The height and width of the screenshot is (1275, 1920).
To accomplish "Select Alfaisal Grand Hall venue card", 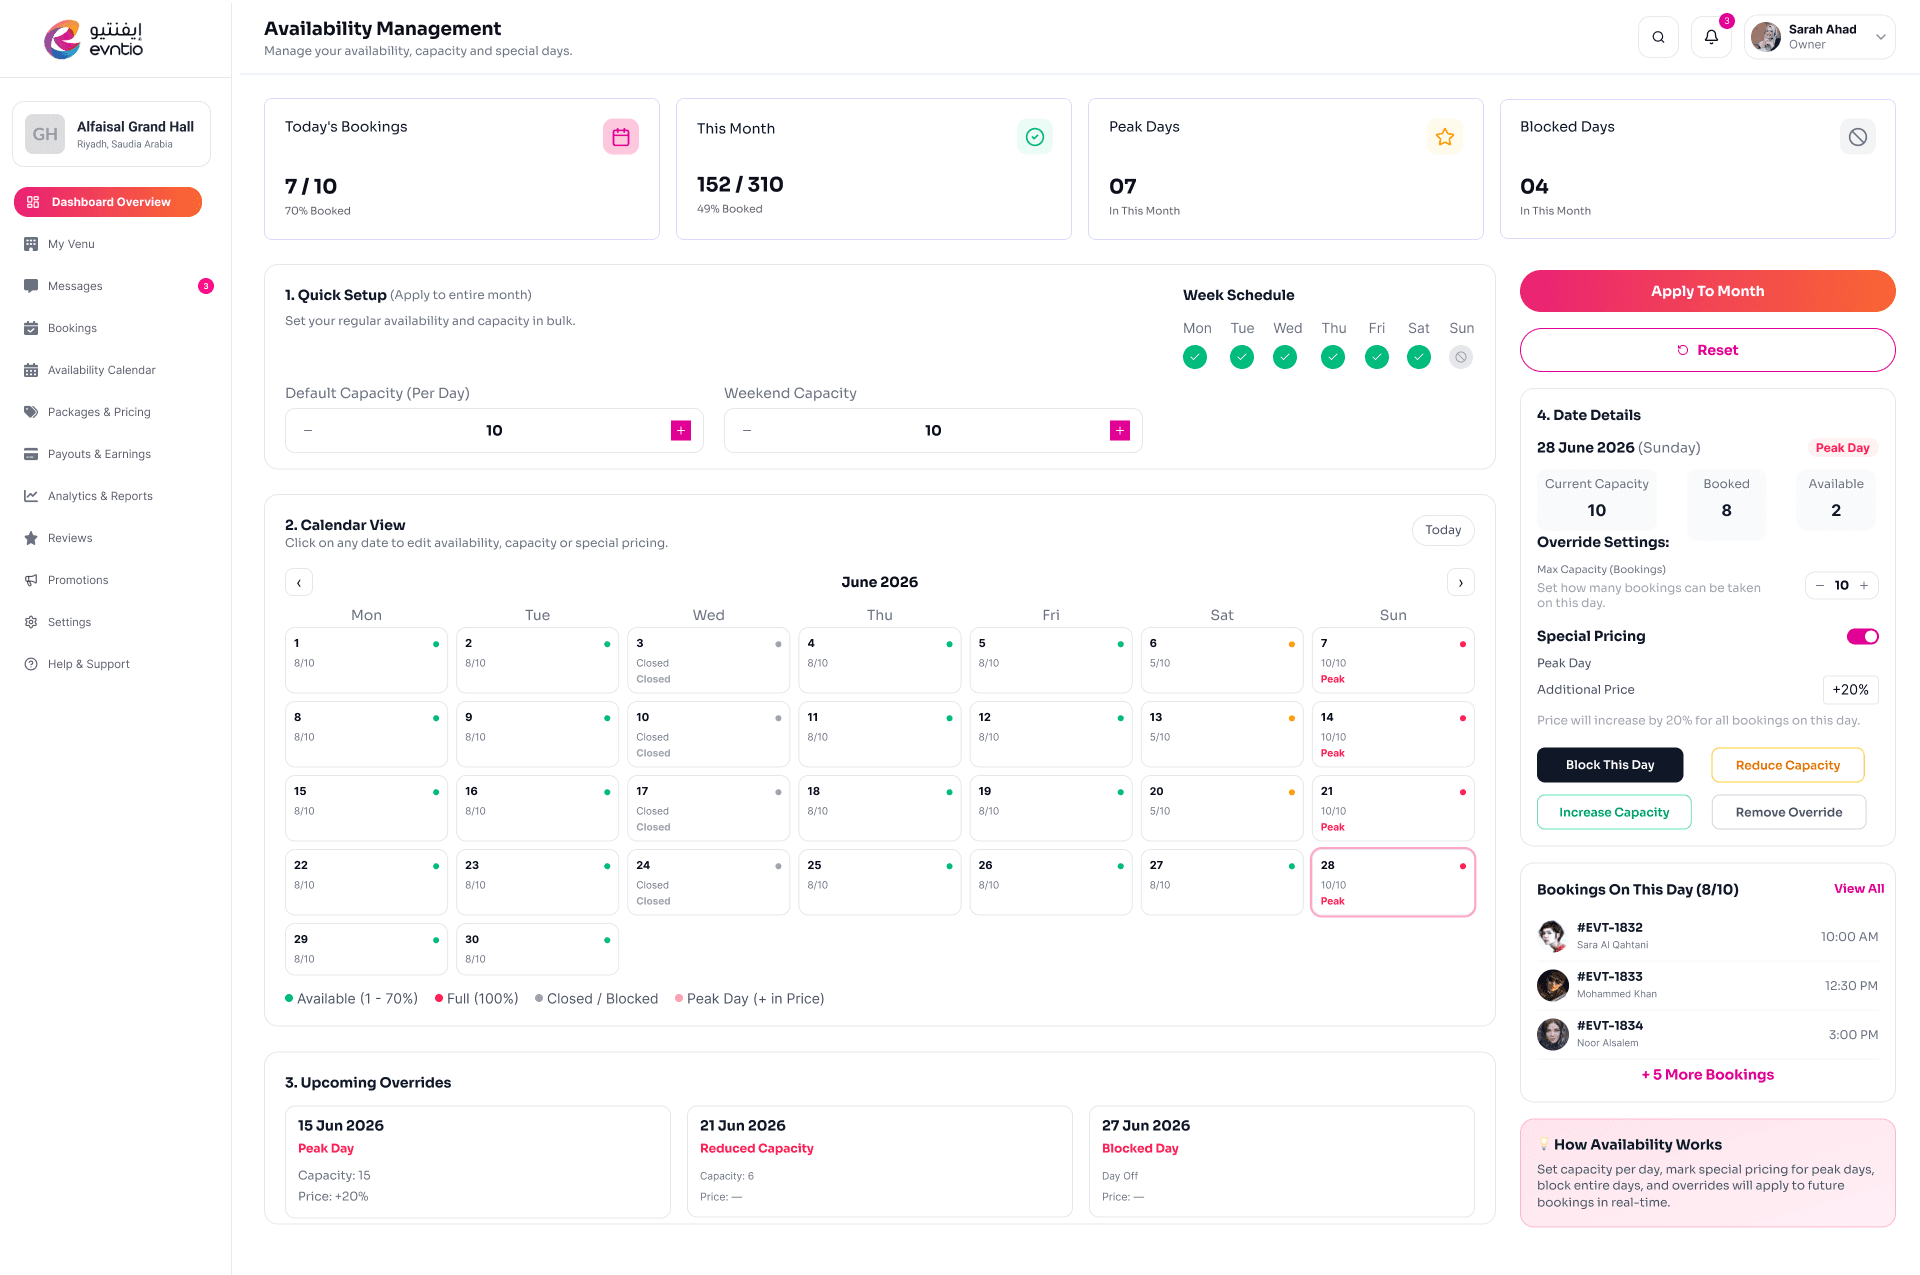I will pos(111,134).
